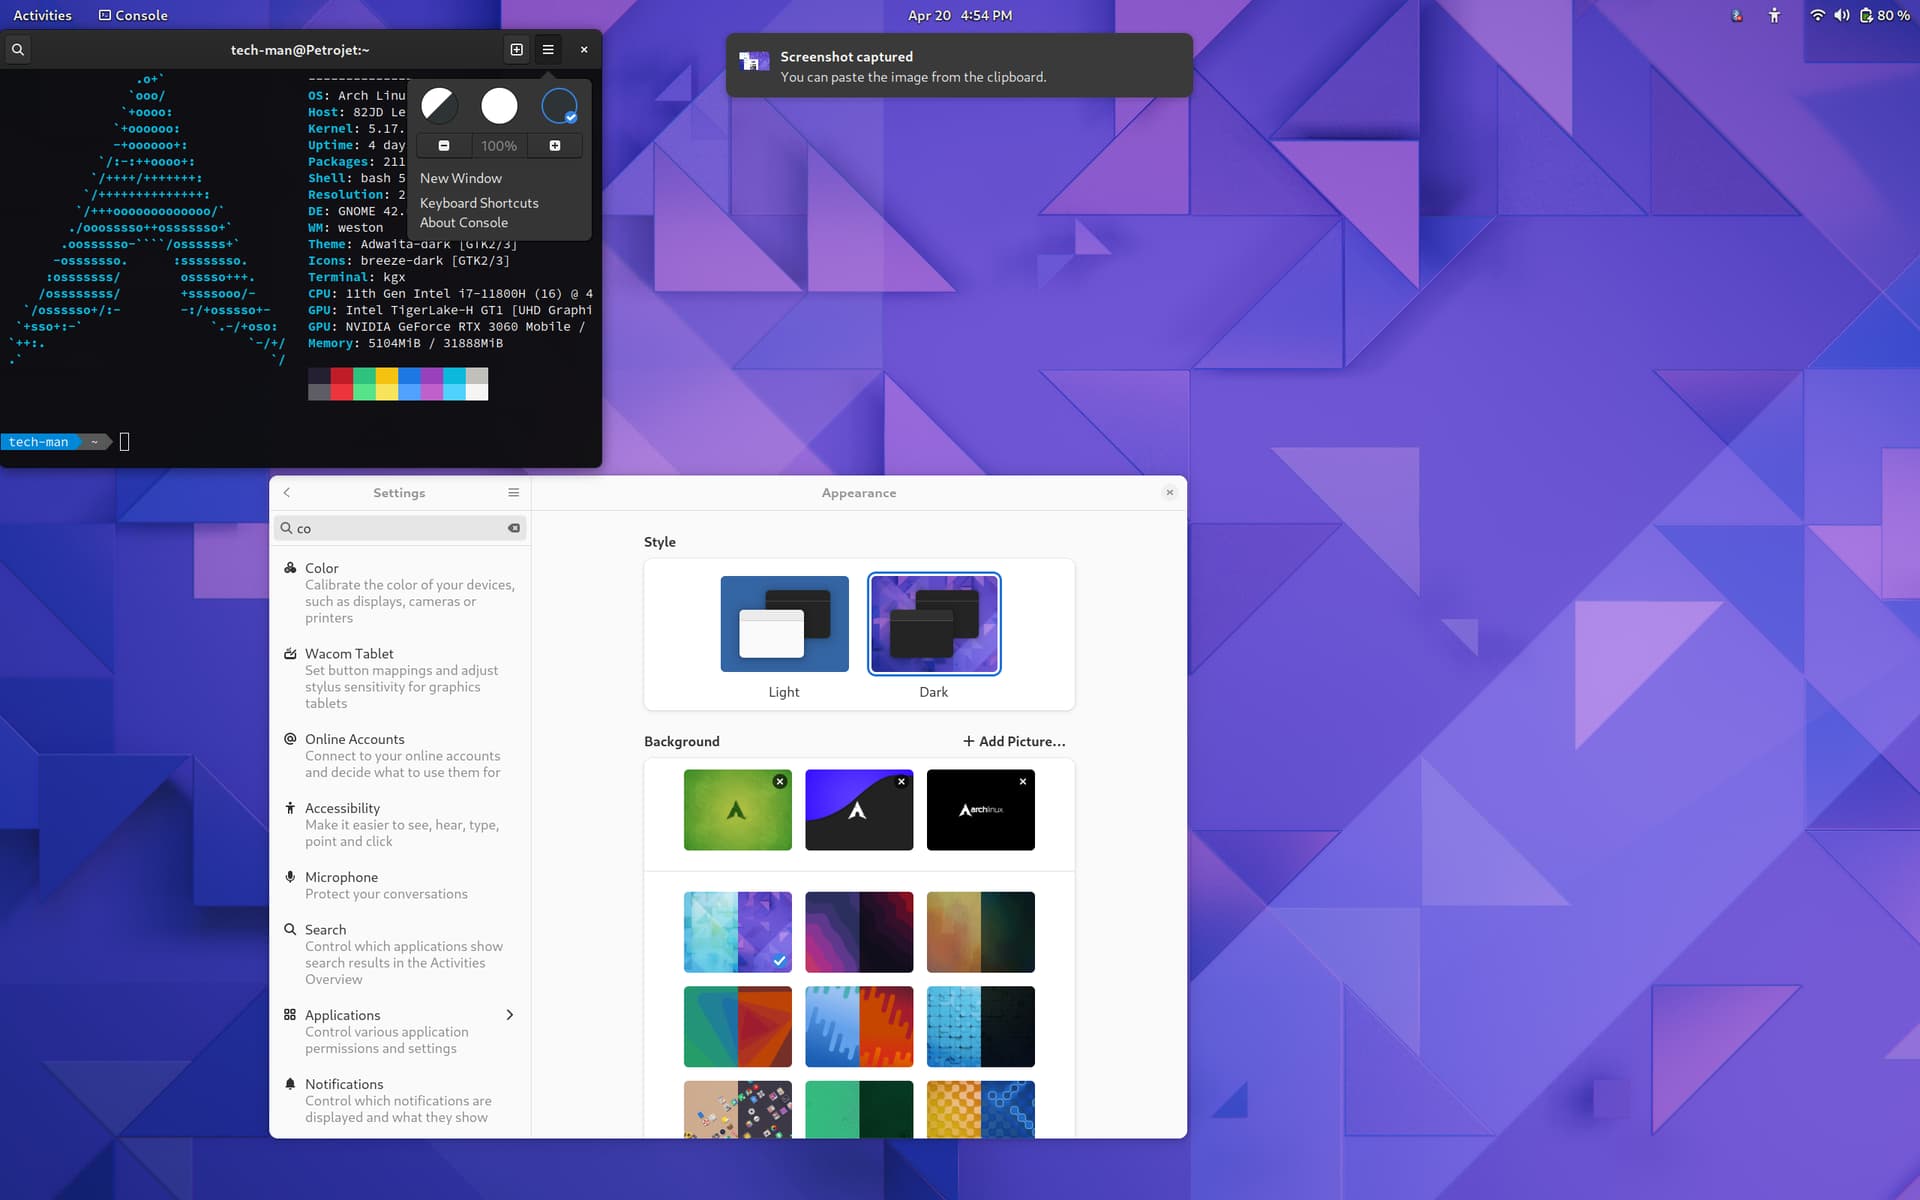The width and height of the screenshot is (1920, 1200).
Task: Zoom in with the plus icon
Action: (555, 146)
